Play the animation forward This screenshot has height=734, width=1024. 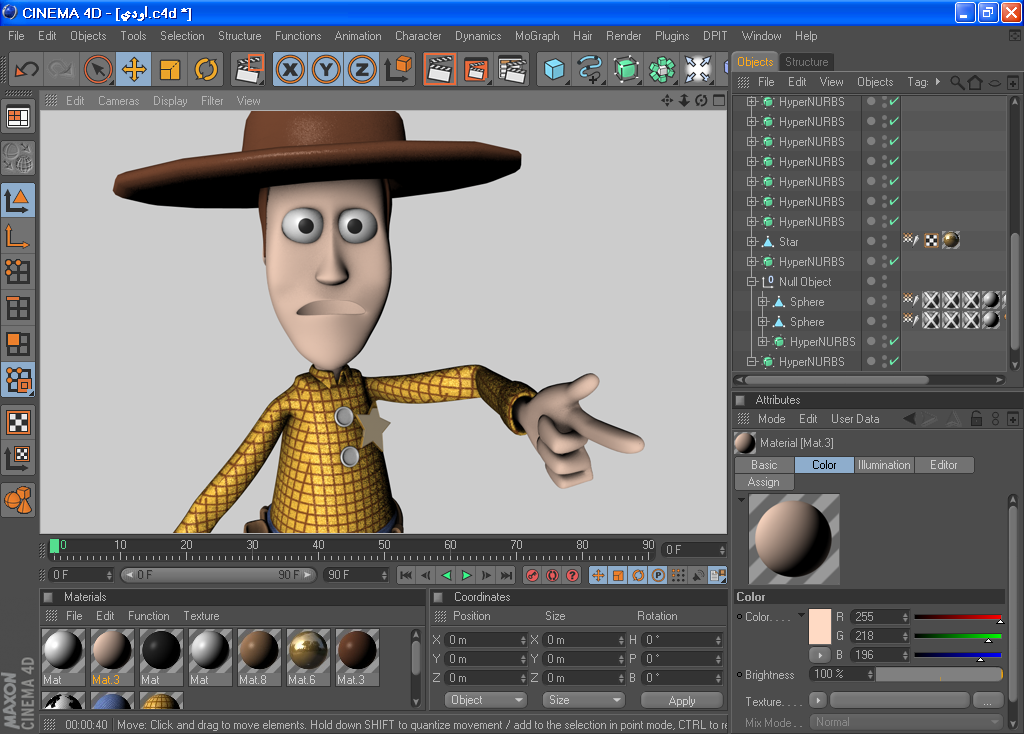pyautogui.click(x=466, y=575)
